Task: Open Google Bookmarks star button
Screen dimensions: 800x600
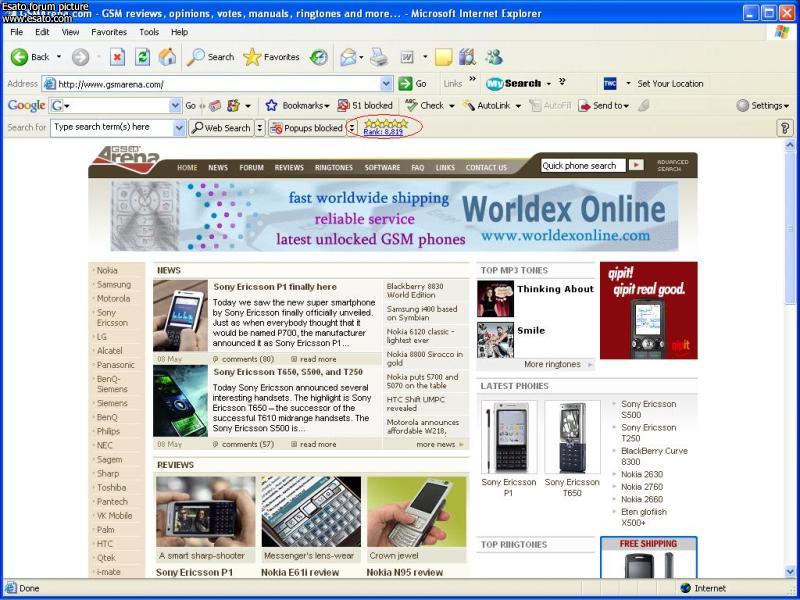Action: 297,106
